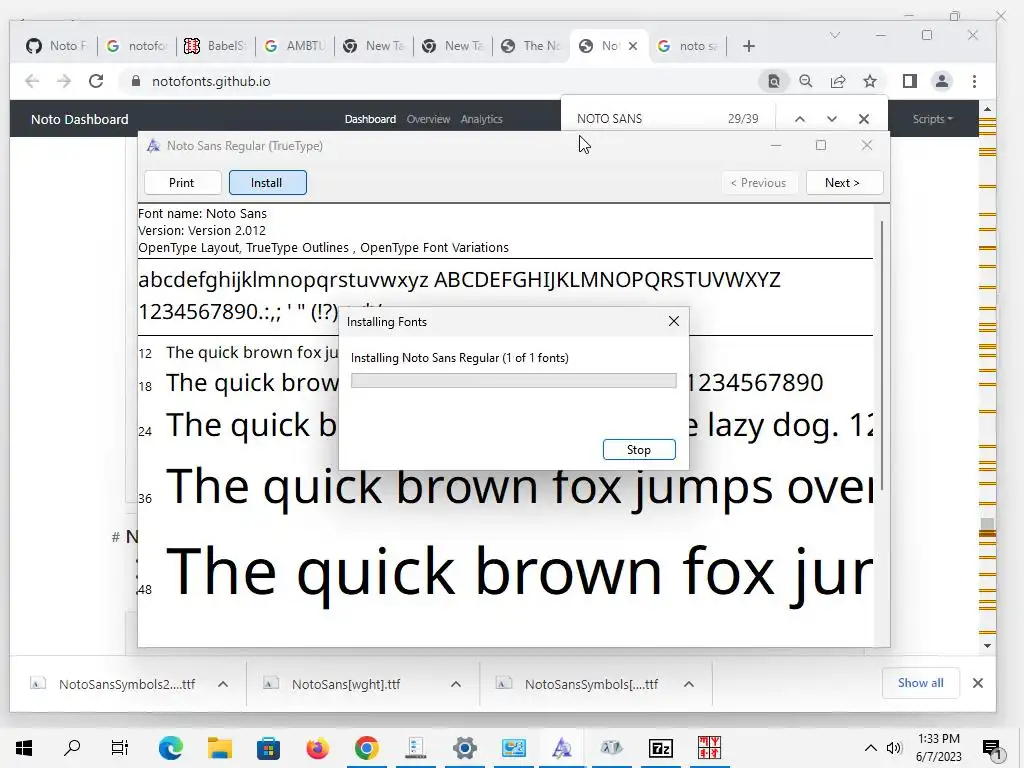
Task: Open the Windows Start menu
Action: (x=24, y=748)
